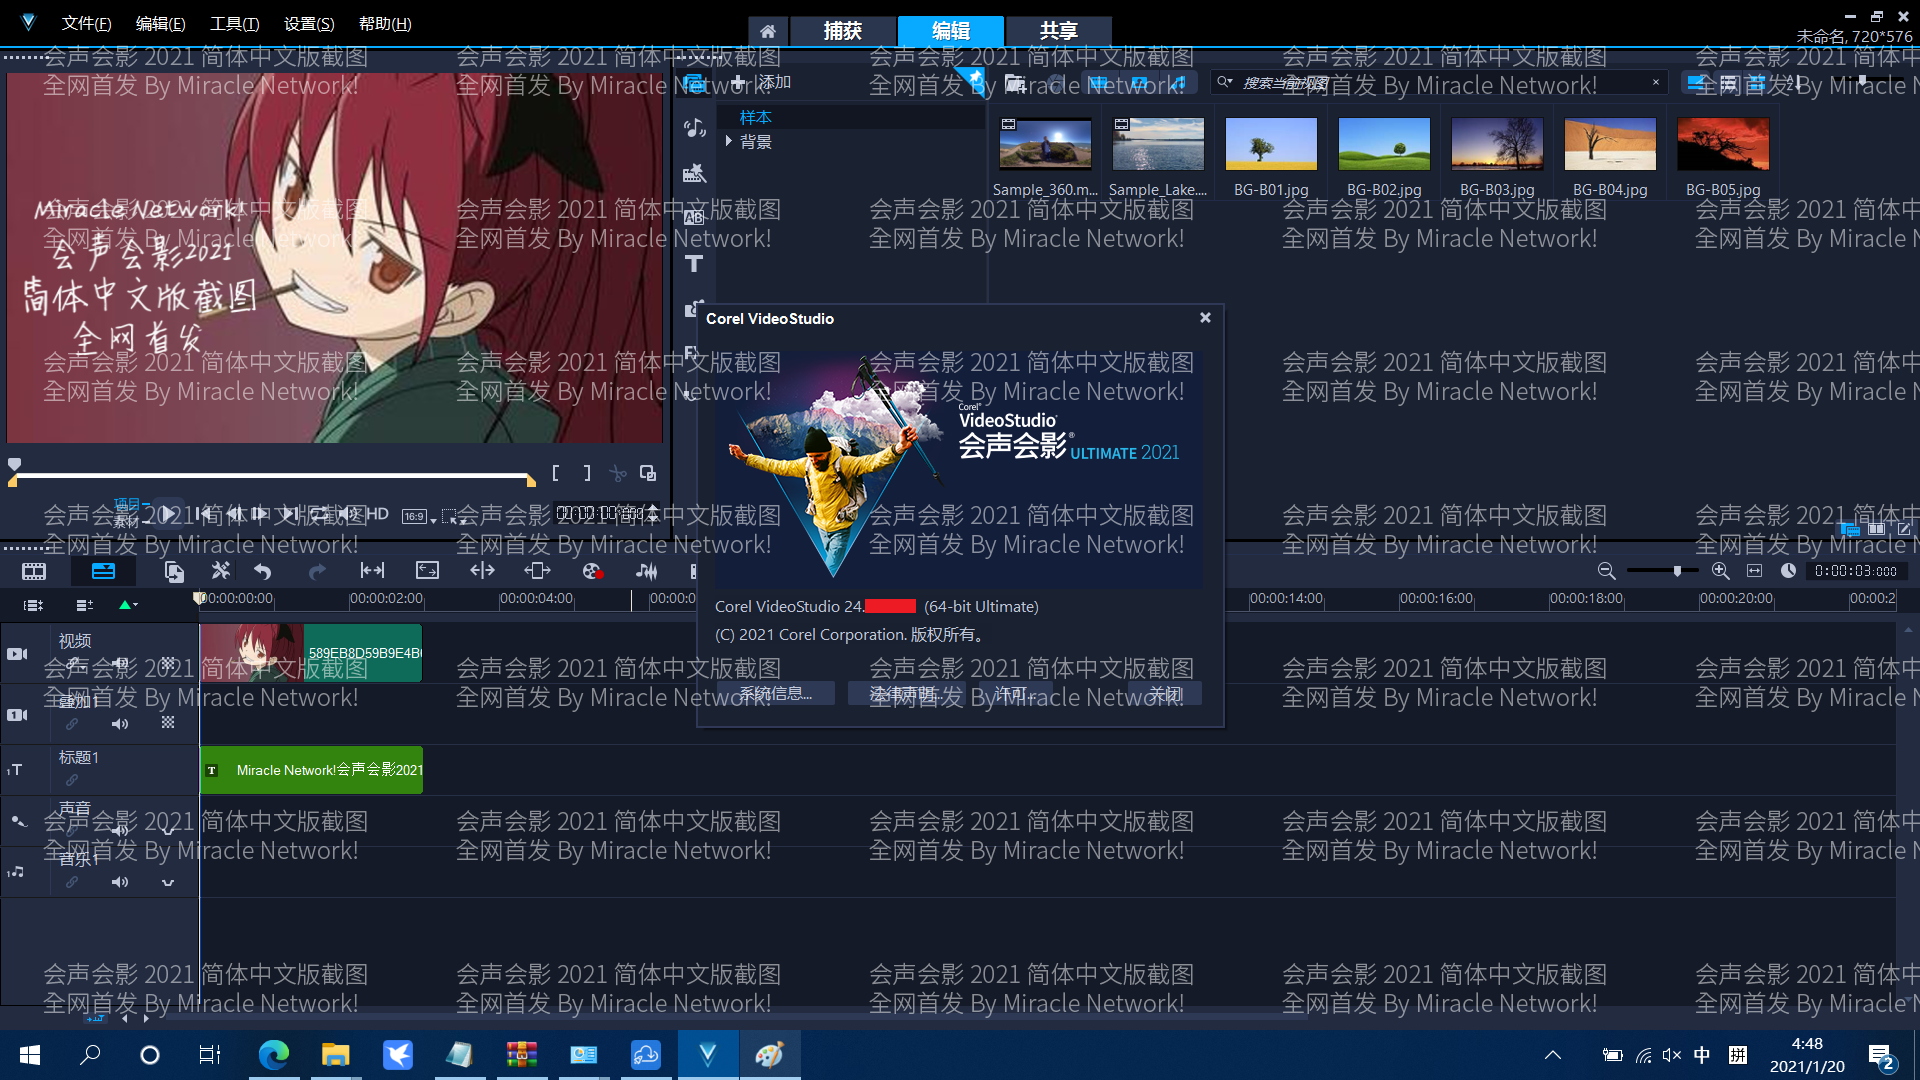The height and width of the screenshot is (1080, 1920).
Task: Toggle show audio files filter in library
Action: (1179, 82)
